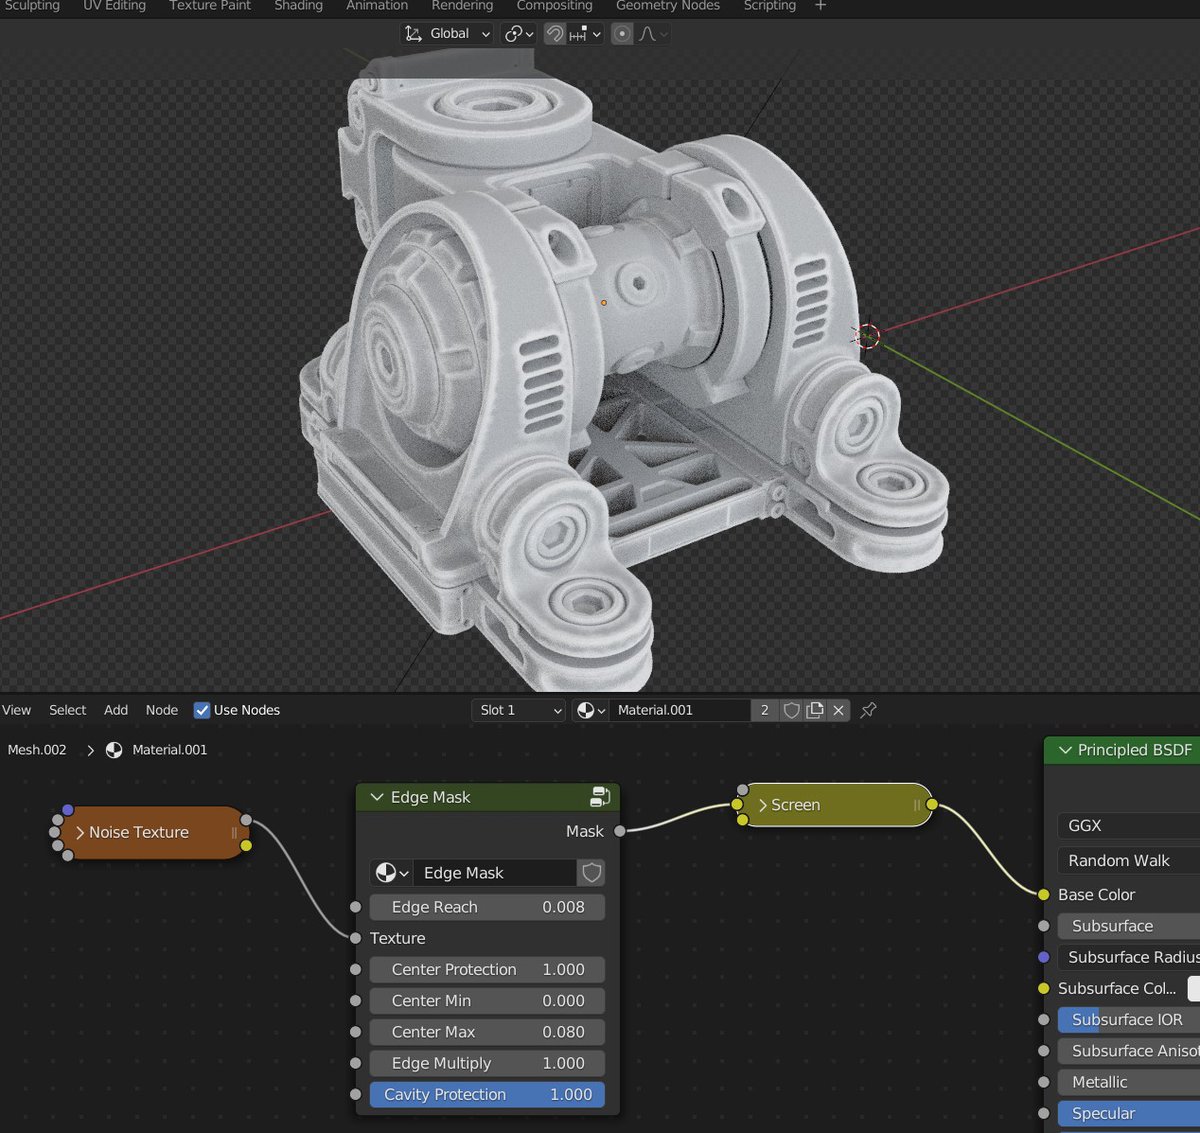Image resolution: width=1200 pixels, height=1133 pixels.
Task: Unlink Material.001 with the X button
Action: point(838,710)
